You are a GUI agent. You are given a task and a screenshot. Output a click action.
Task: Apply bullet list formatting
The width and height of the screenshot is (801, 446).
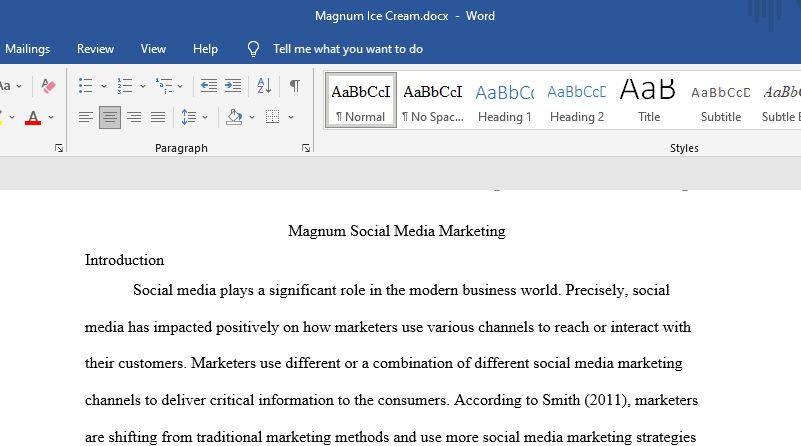[x=85, y=86]
